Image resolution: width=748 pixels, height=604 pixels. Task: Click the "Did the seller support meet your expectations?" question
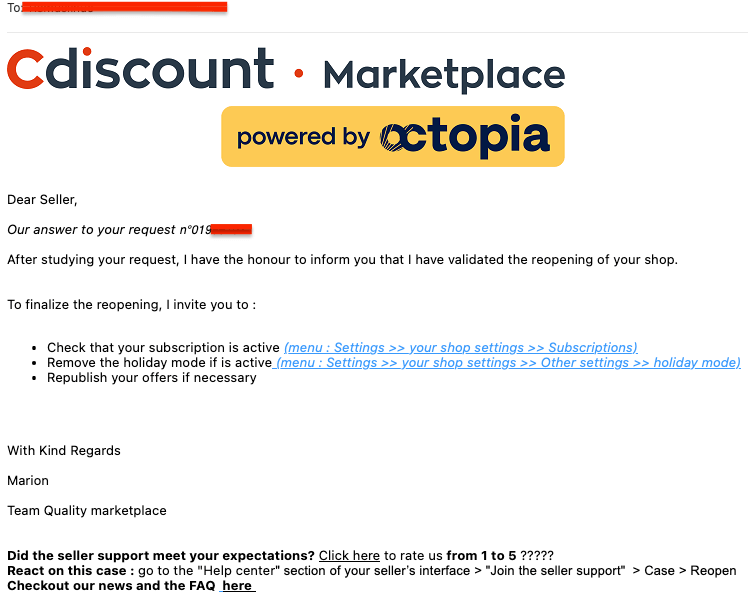pyautogui.click(x=161, y=556)
